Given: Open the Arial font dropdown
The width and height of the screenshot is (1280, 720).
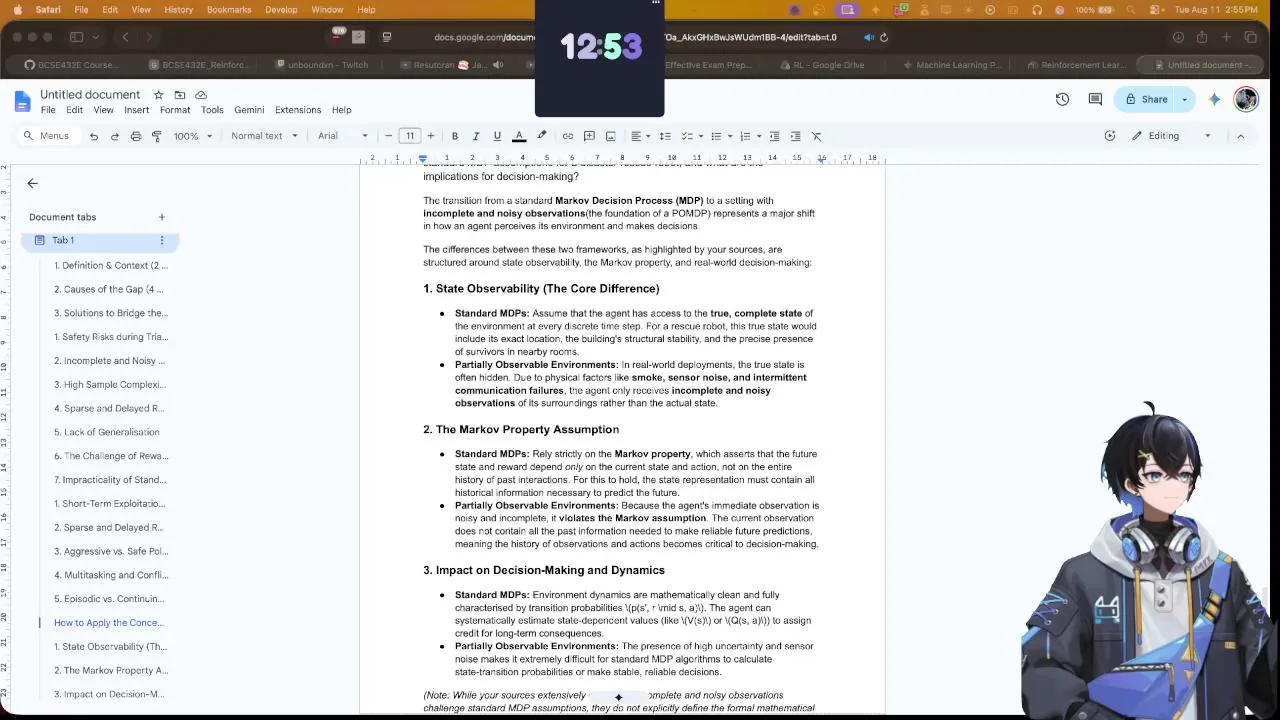Looking at the screenshot, I should pos(343,136).
